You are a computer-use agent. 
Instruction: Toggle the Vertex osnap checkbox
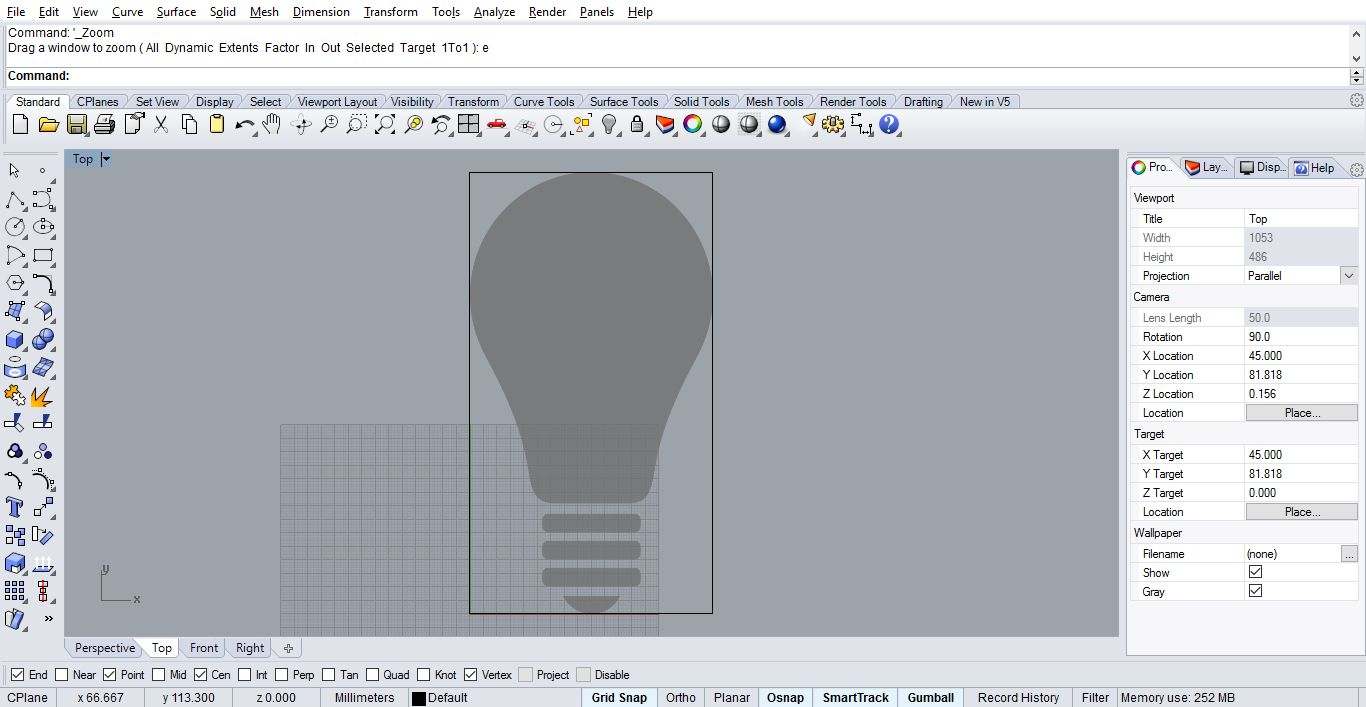[471, 675]
